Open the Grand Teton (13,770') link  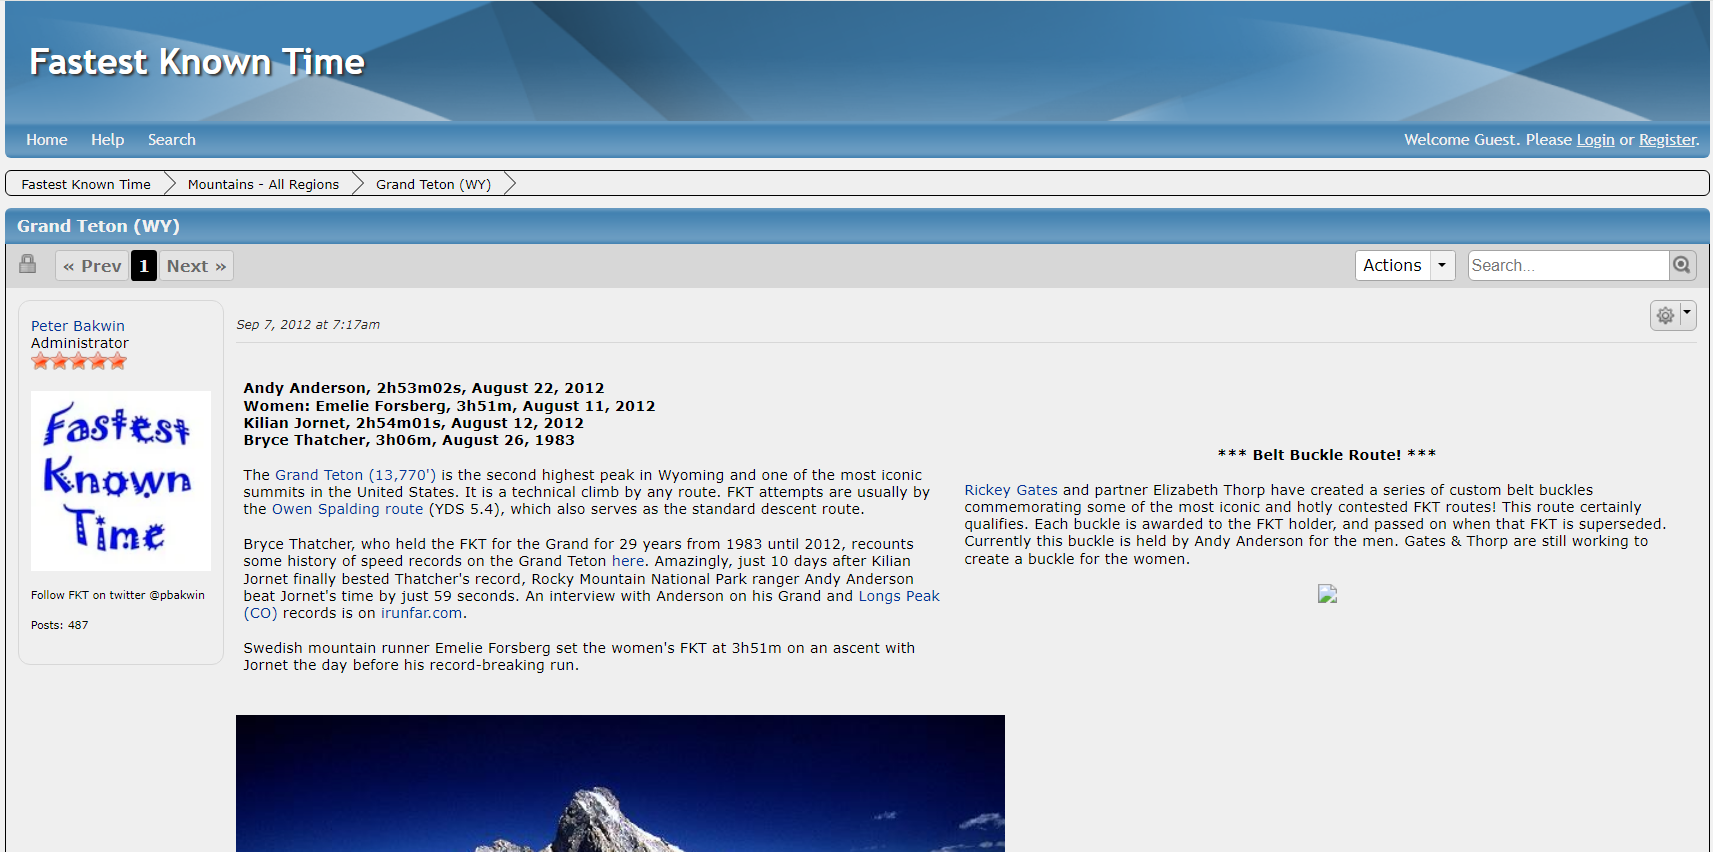355,475
